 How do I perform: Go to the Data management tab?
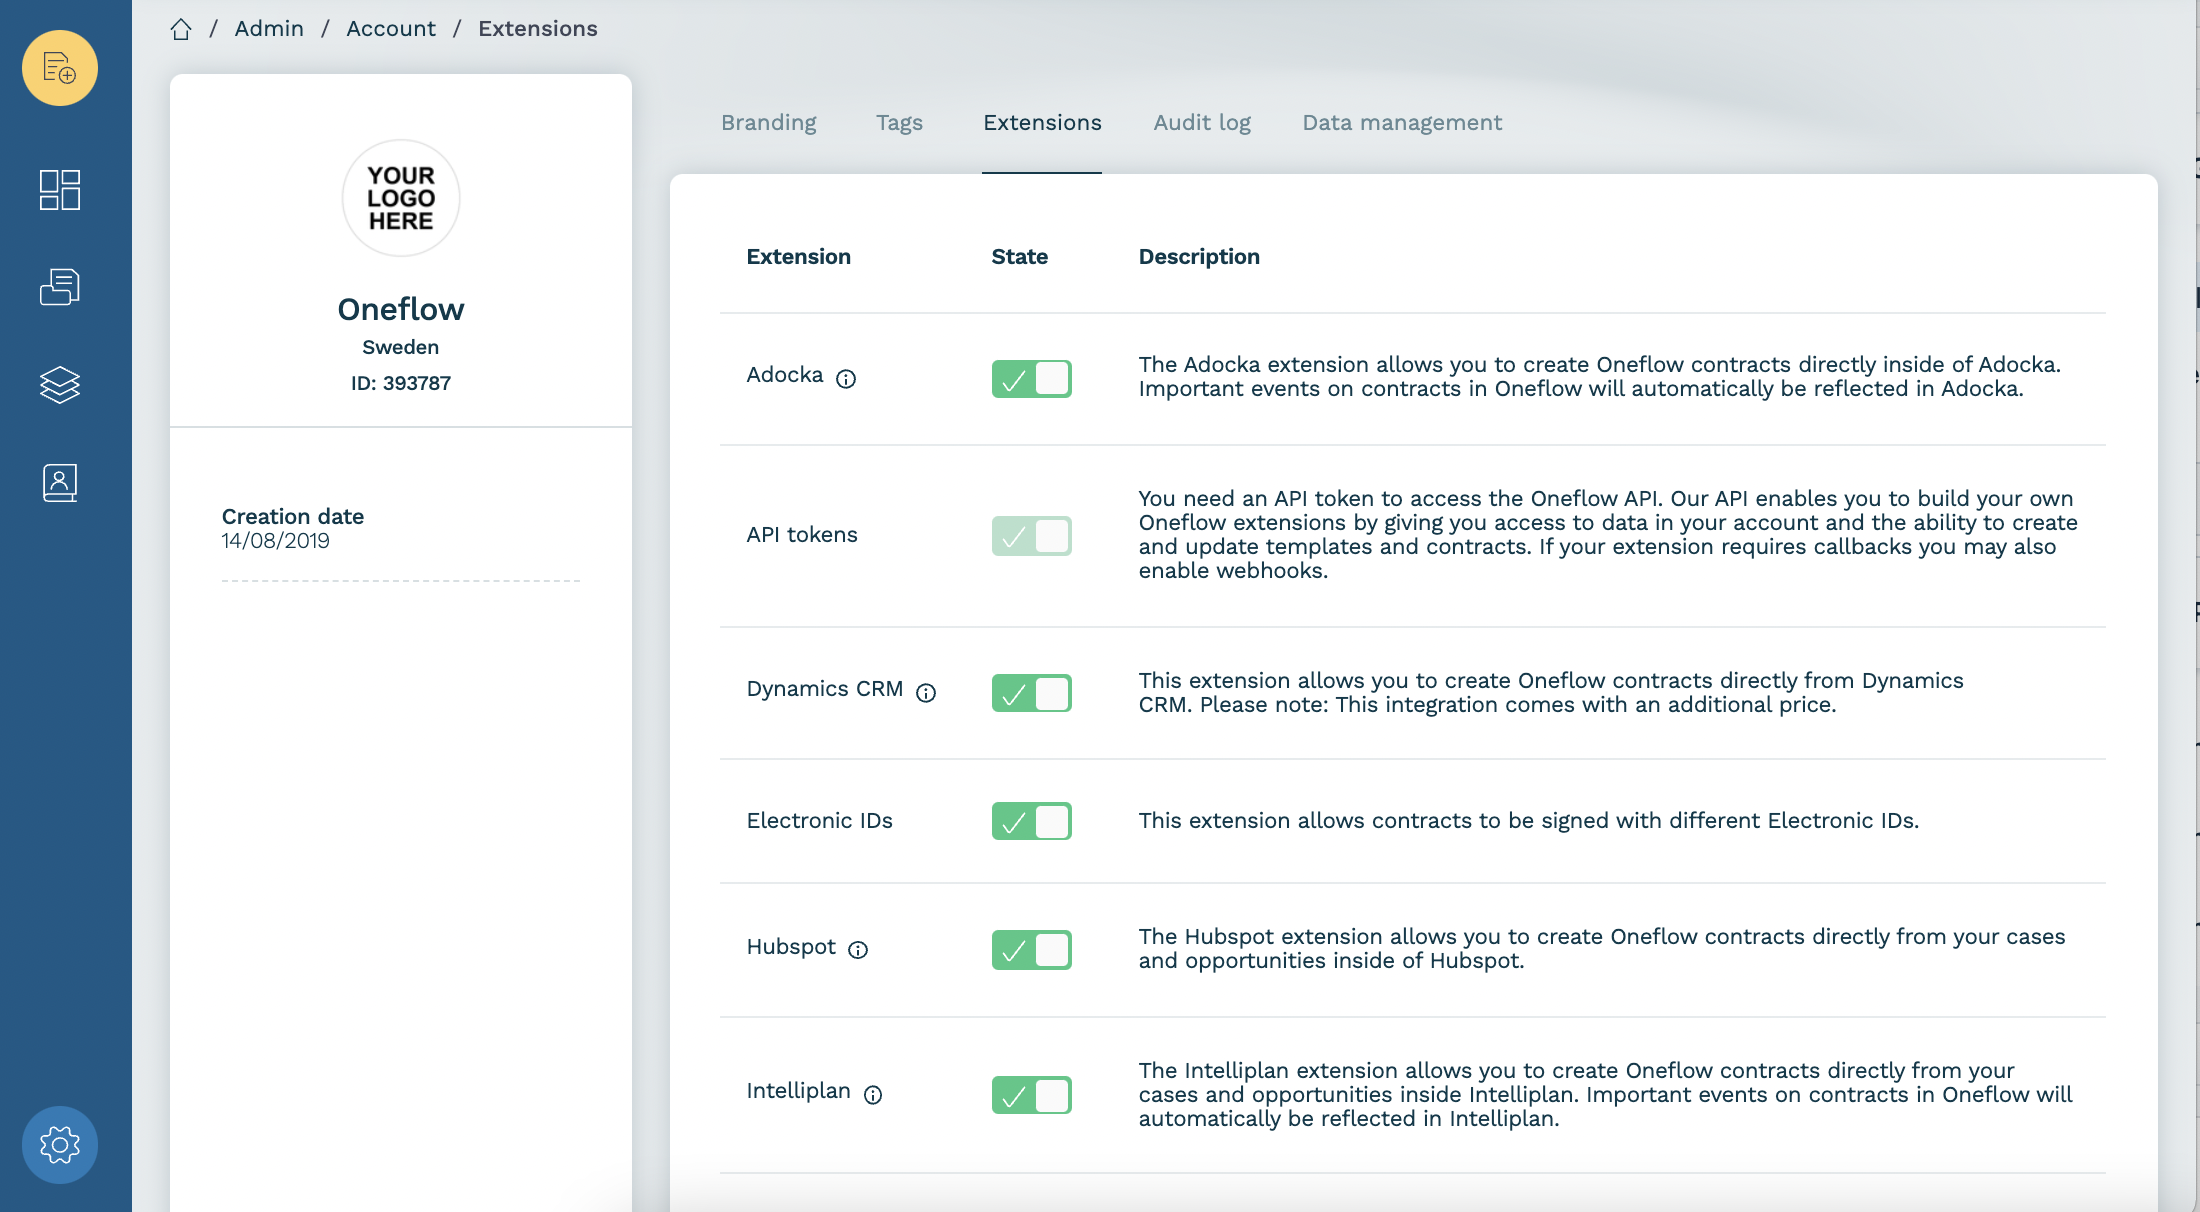1401,123
